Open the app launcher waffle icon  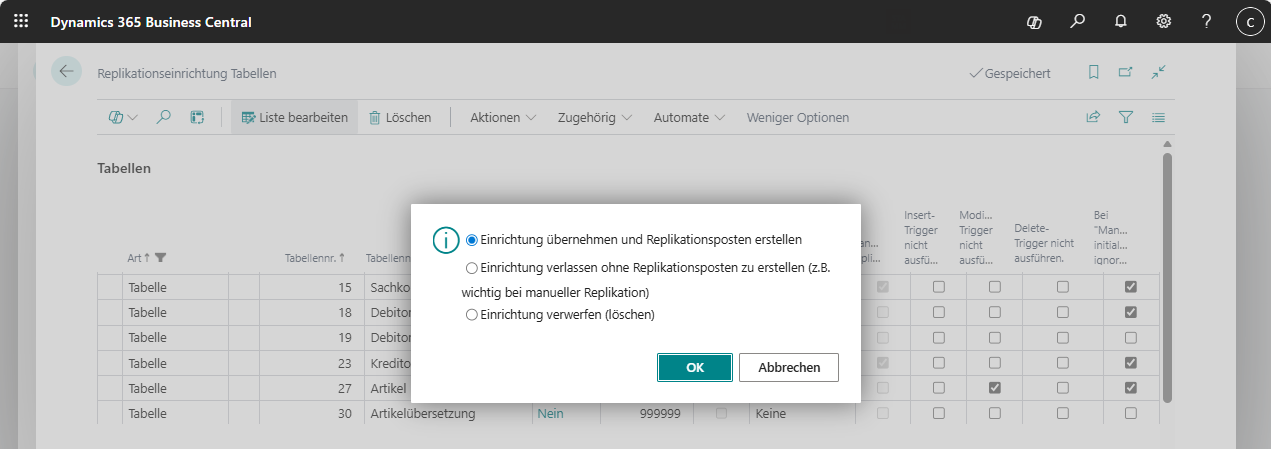(21, 21)
